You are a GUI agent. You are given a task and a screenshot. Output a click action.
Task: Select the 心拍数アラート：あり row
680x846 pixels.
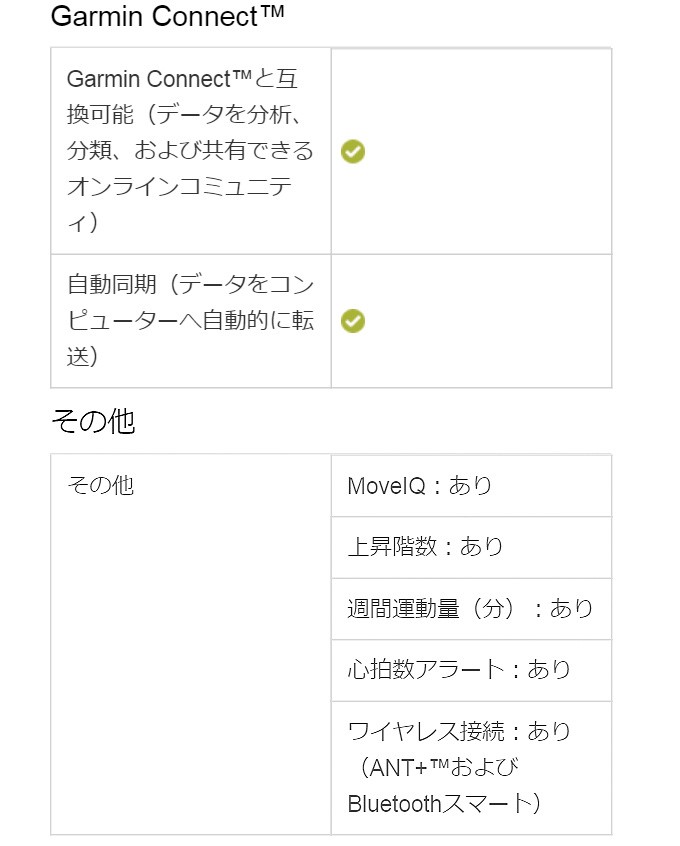tap(459, 670)
